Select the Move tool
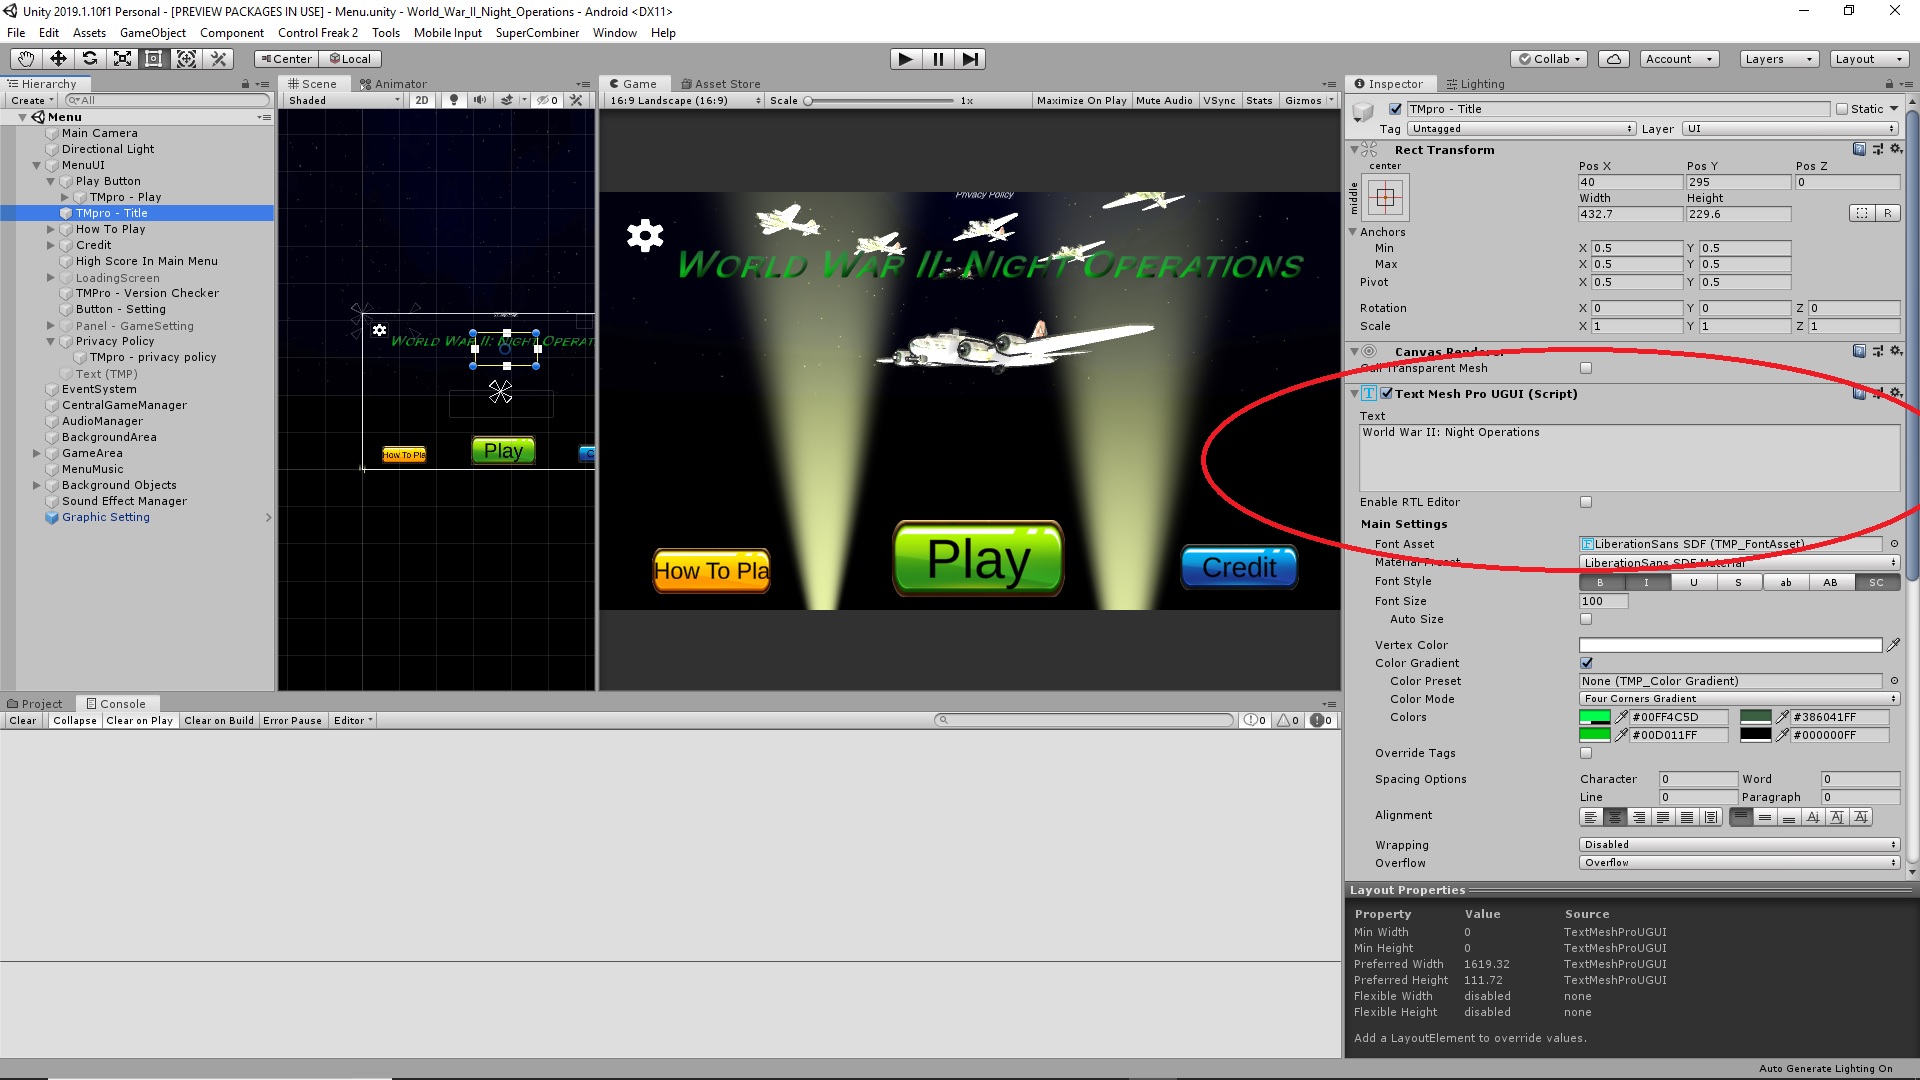This screenshot has height=1080, width=1920. point(57,58)
